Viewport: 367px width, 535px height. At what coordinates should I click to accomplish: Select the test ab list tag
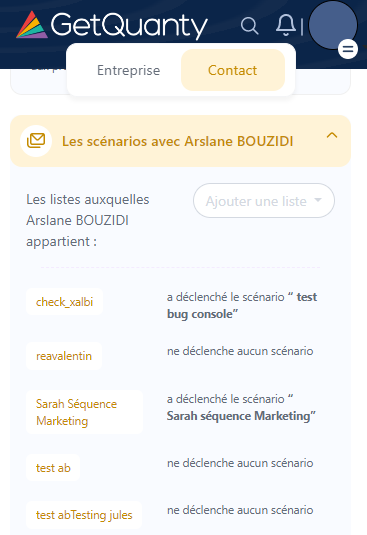pos(53,467)
